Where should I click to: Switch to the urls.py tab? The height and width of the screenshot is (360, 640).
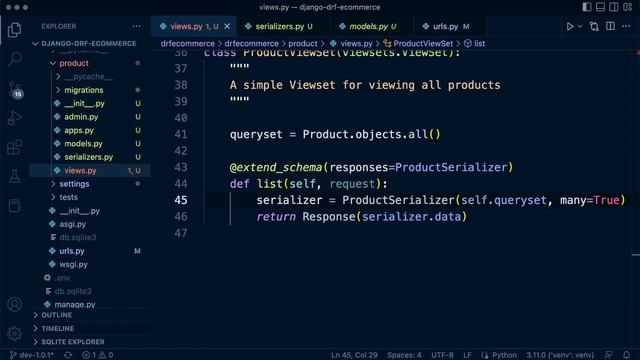(x=445, y=27)
